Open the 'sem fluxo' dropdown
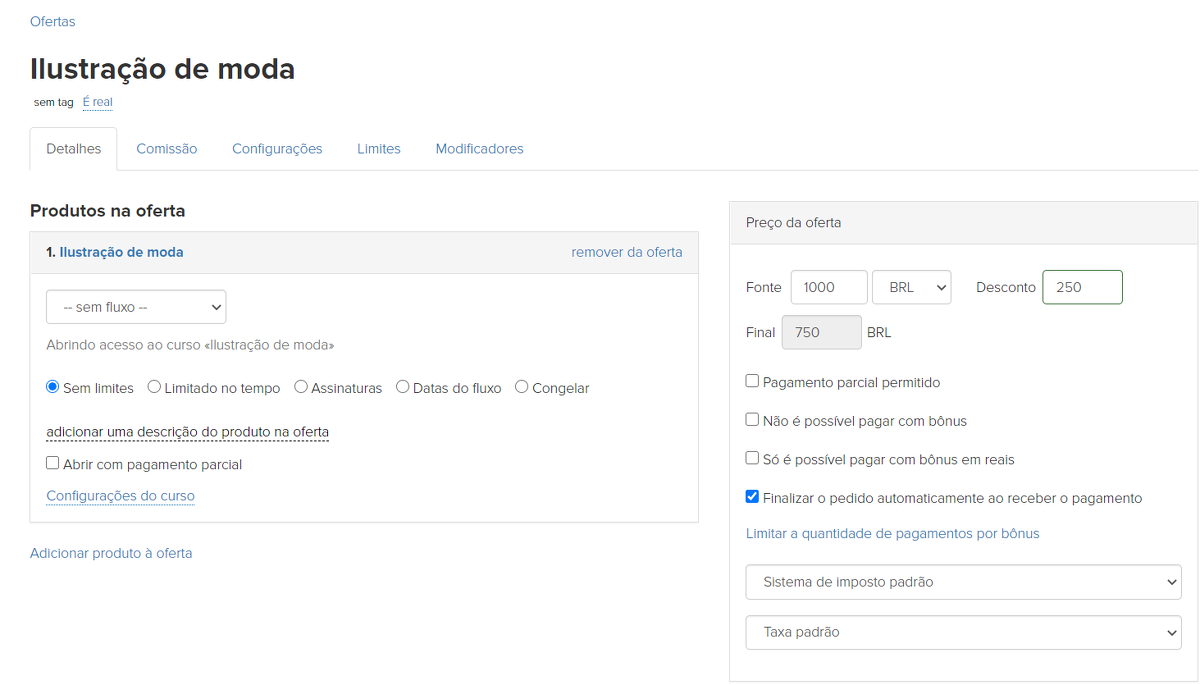Image resolution: width=1200 pixels, height=685 pixels. [x=136, y=307]
